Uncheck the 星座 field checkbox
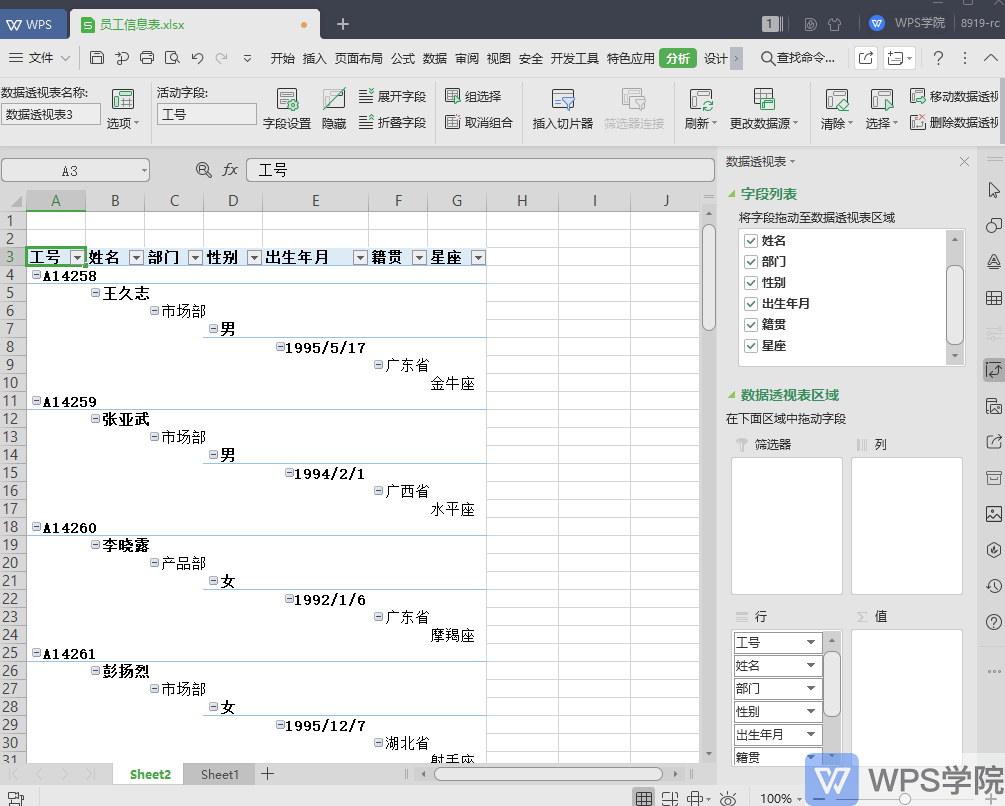The height and width of the screenshot is (806, 1005). point(751,346)
